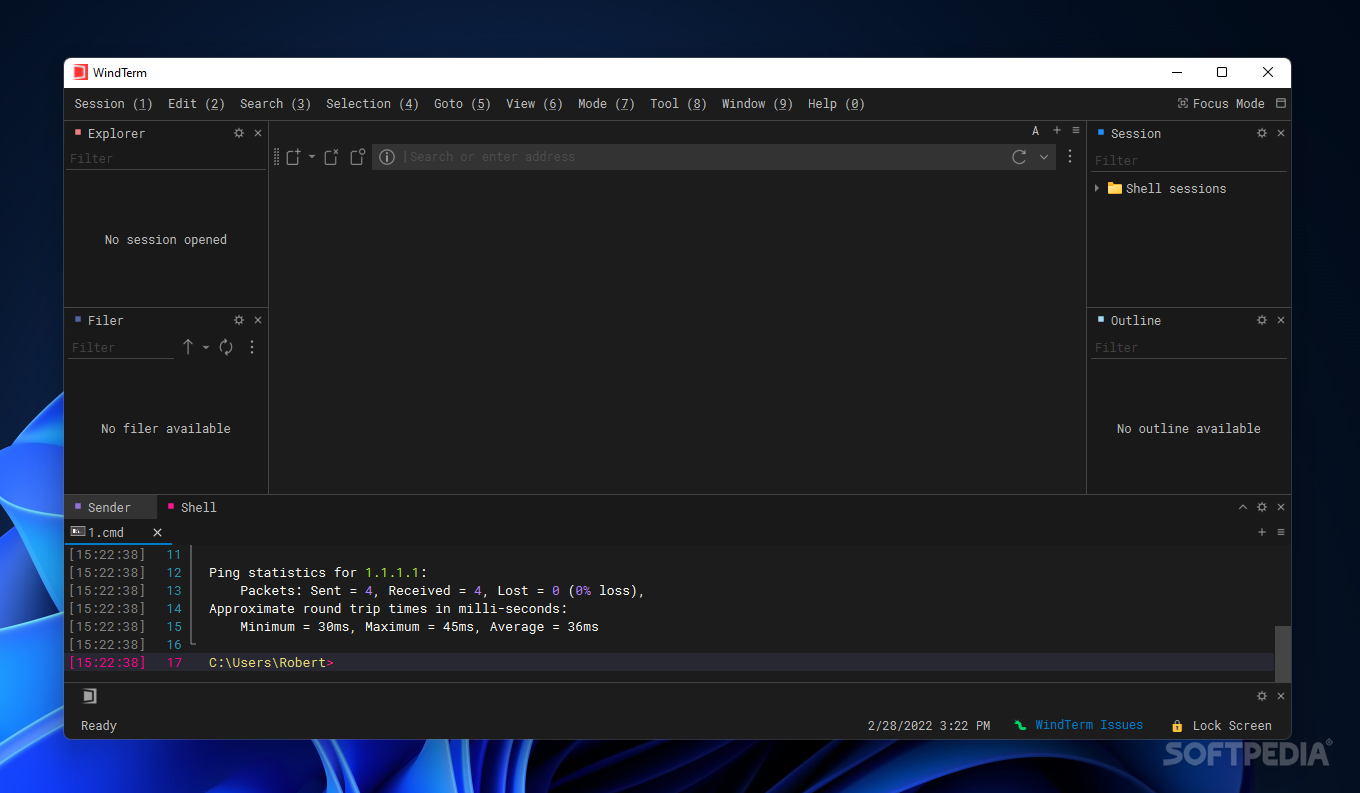Select the Shell sessions folder
The image size is (1360, 793).
pyautogui.click(x=1166, y=188)
